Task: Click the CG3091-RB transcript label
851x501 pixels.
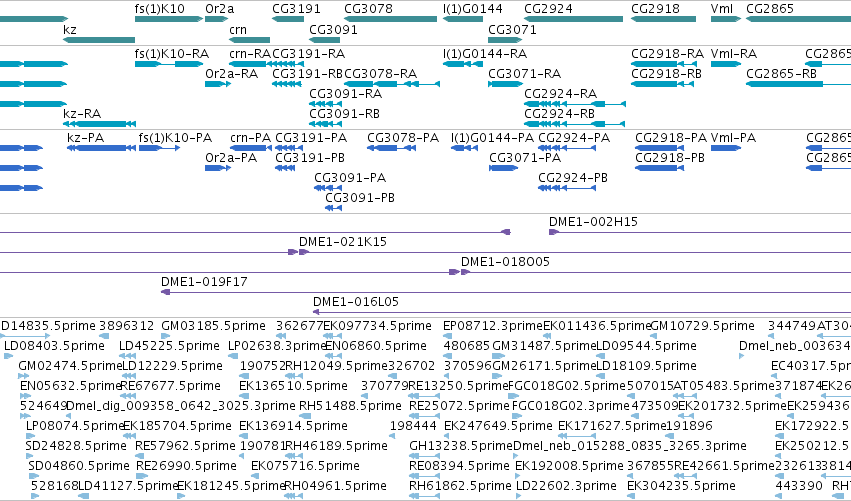Action: (344, 114)
